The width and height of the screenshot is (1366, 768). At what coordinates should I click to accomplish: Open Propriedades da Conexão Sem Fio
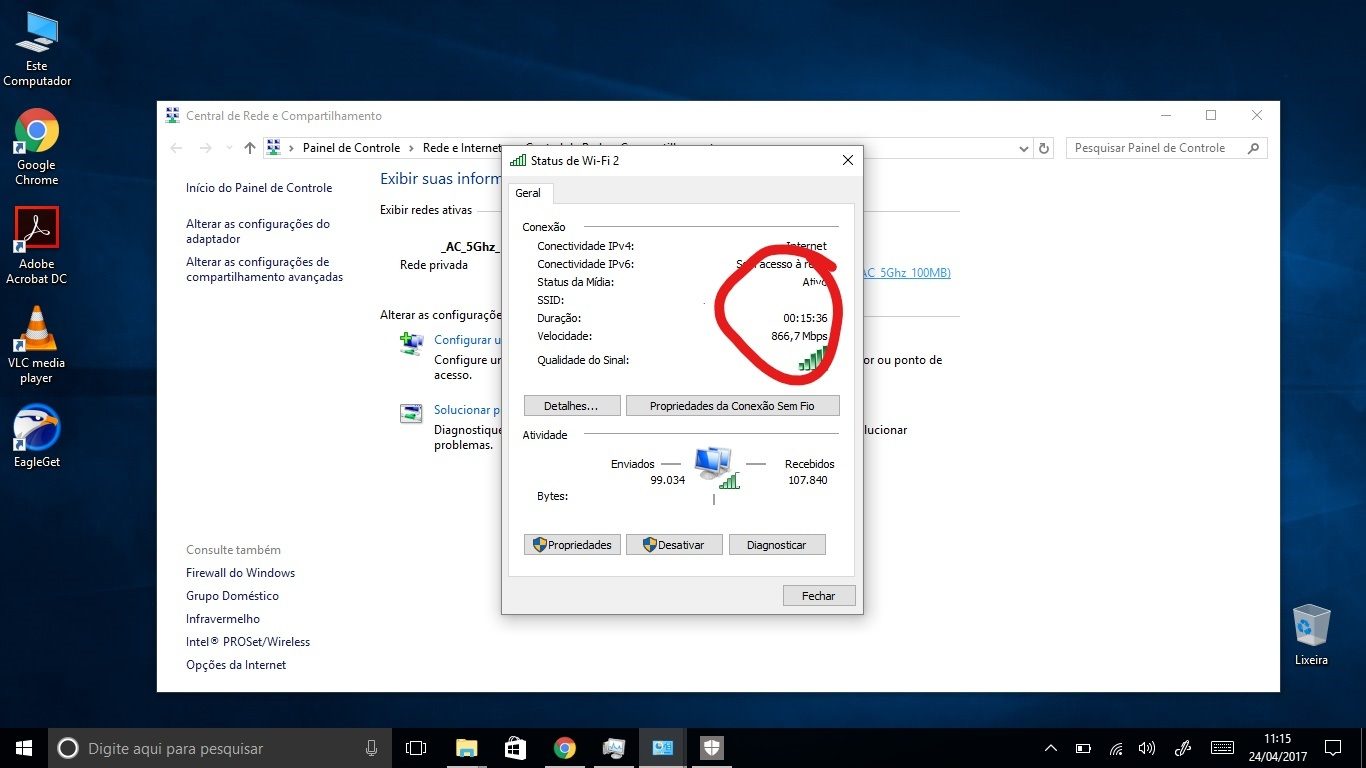[x=732, y=406]
